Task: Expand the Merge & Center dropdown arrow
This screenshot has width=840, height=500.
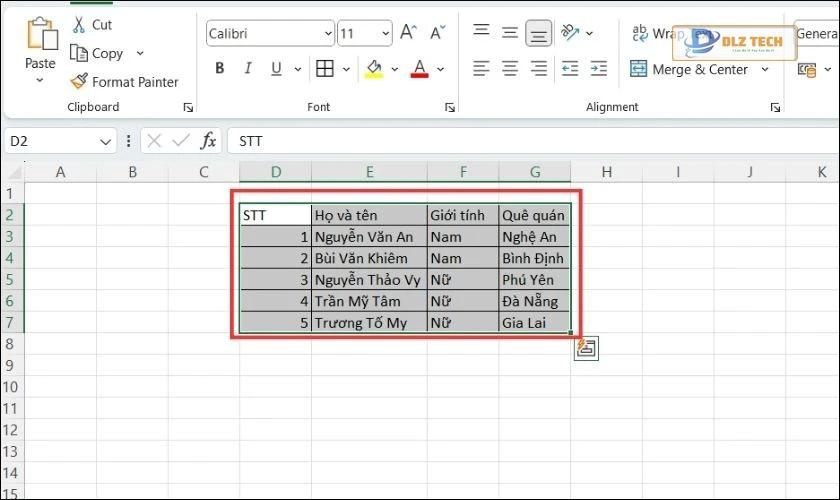Action: click(x=766, y=70)
